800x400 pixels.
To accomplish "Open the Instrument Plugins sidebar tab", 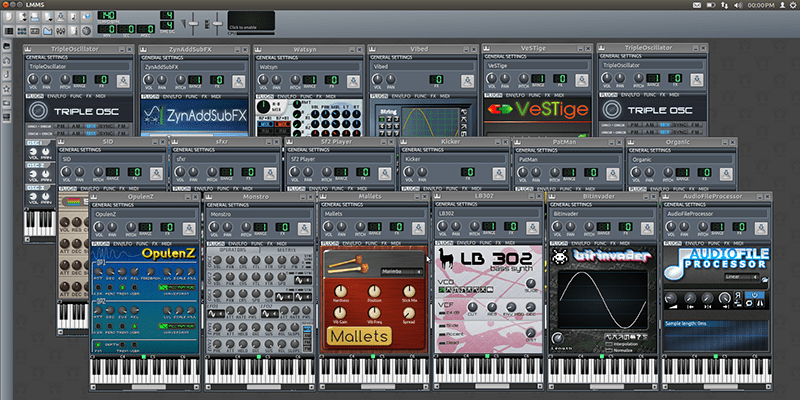I will 8,47.
